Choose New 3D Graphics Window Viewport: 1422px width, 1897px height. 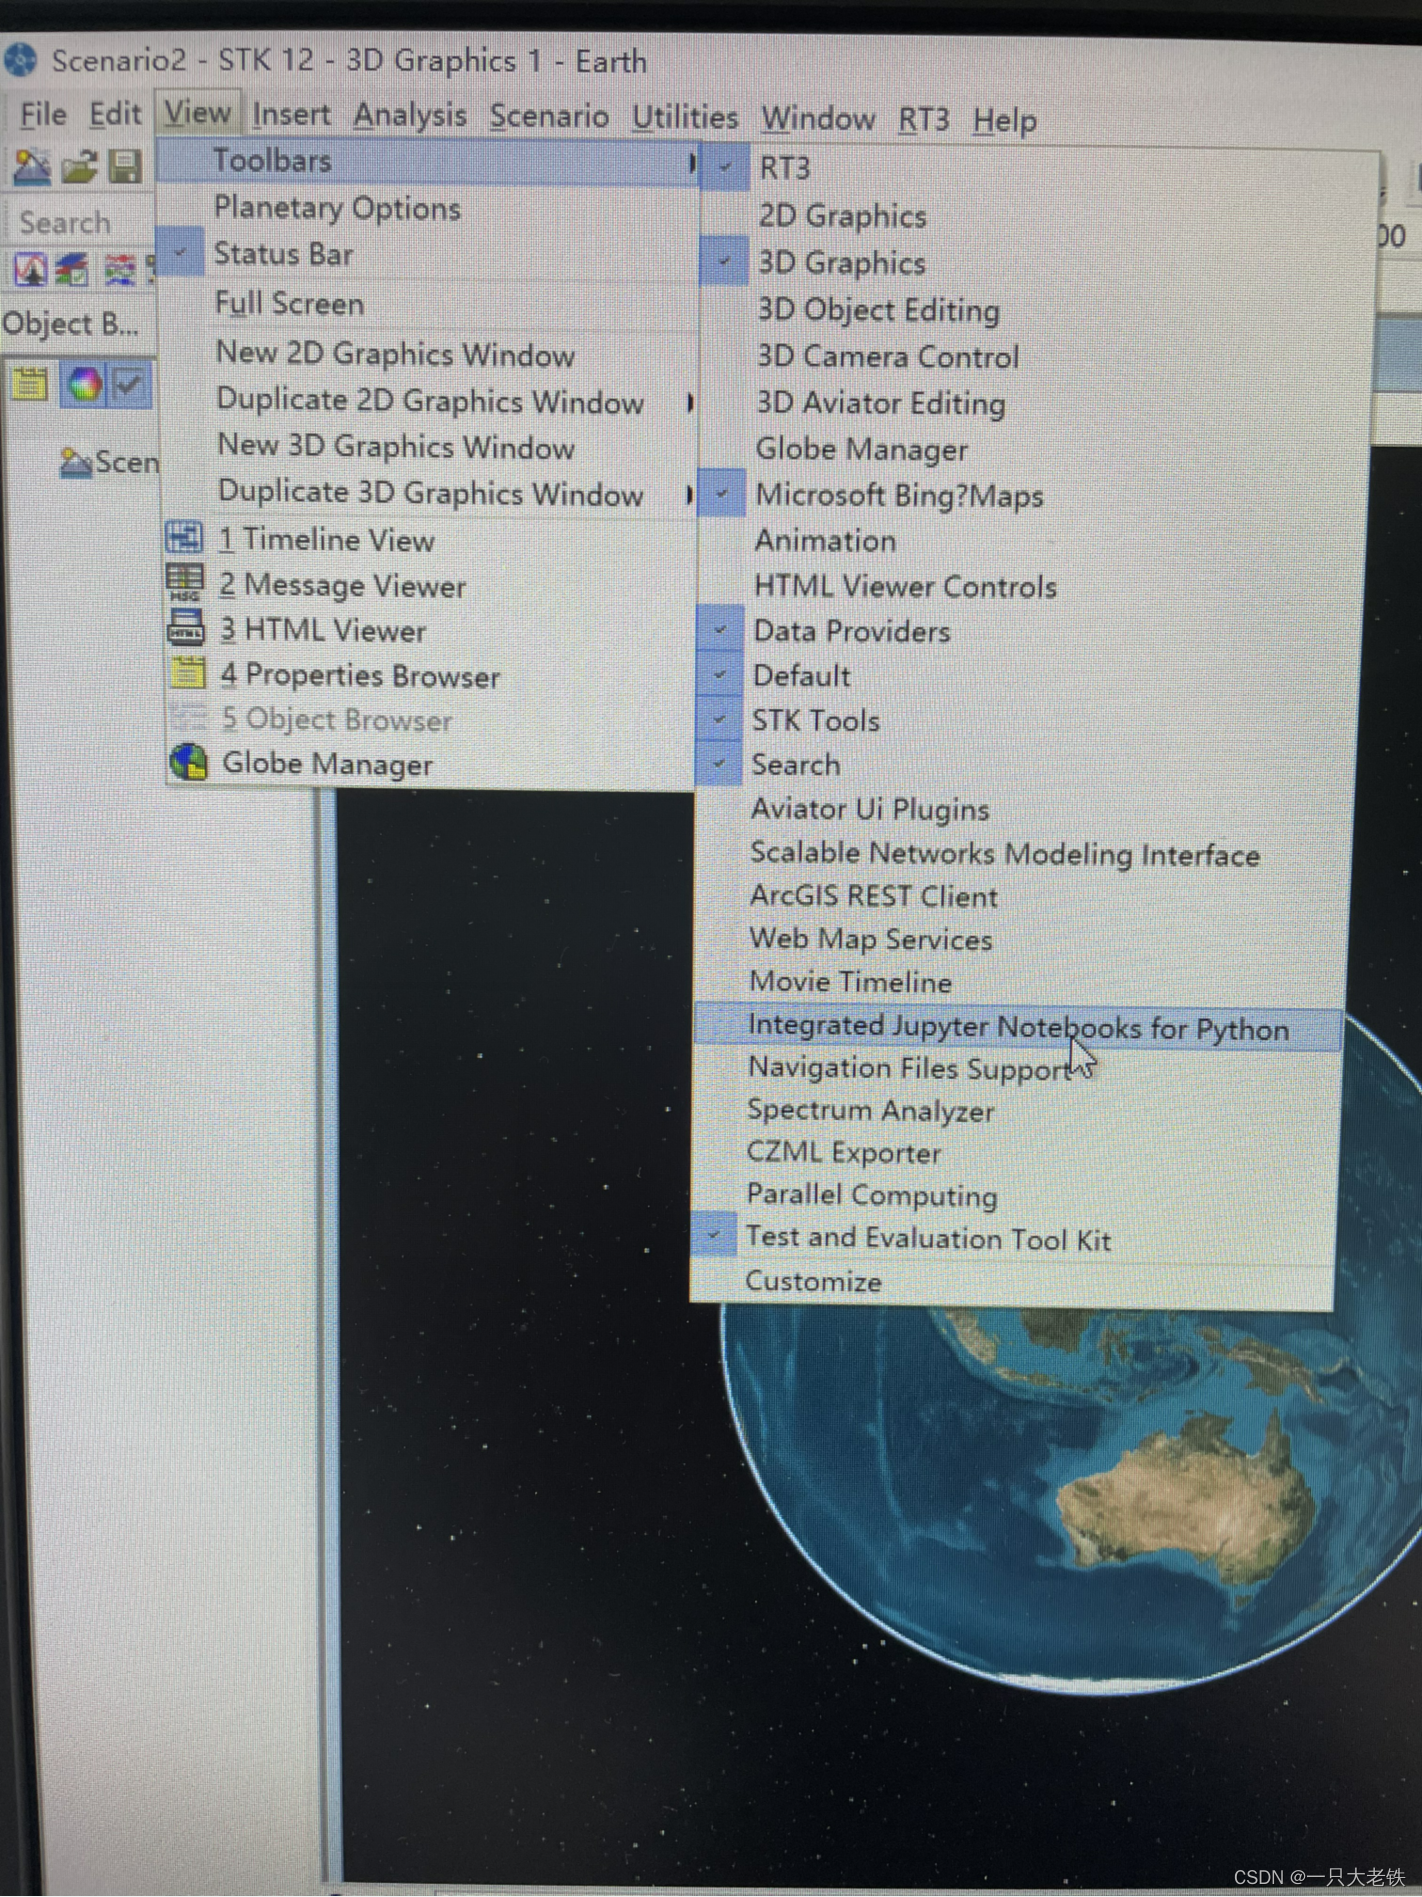(428, 446)
